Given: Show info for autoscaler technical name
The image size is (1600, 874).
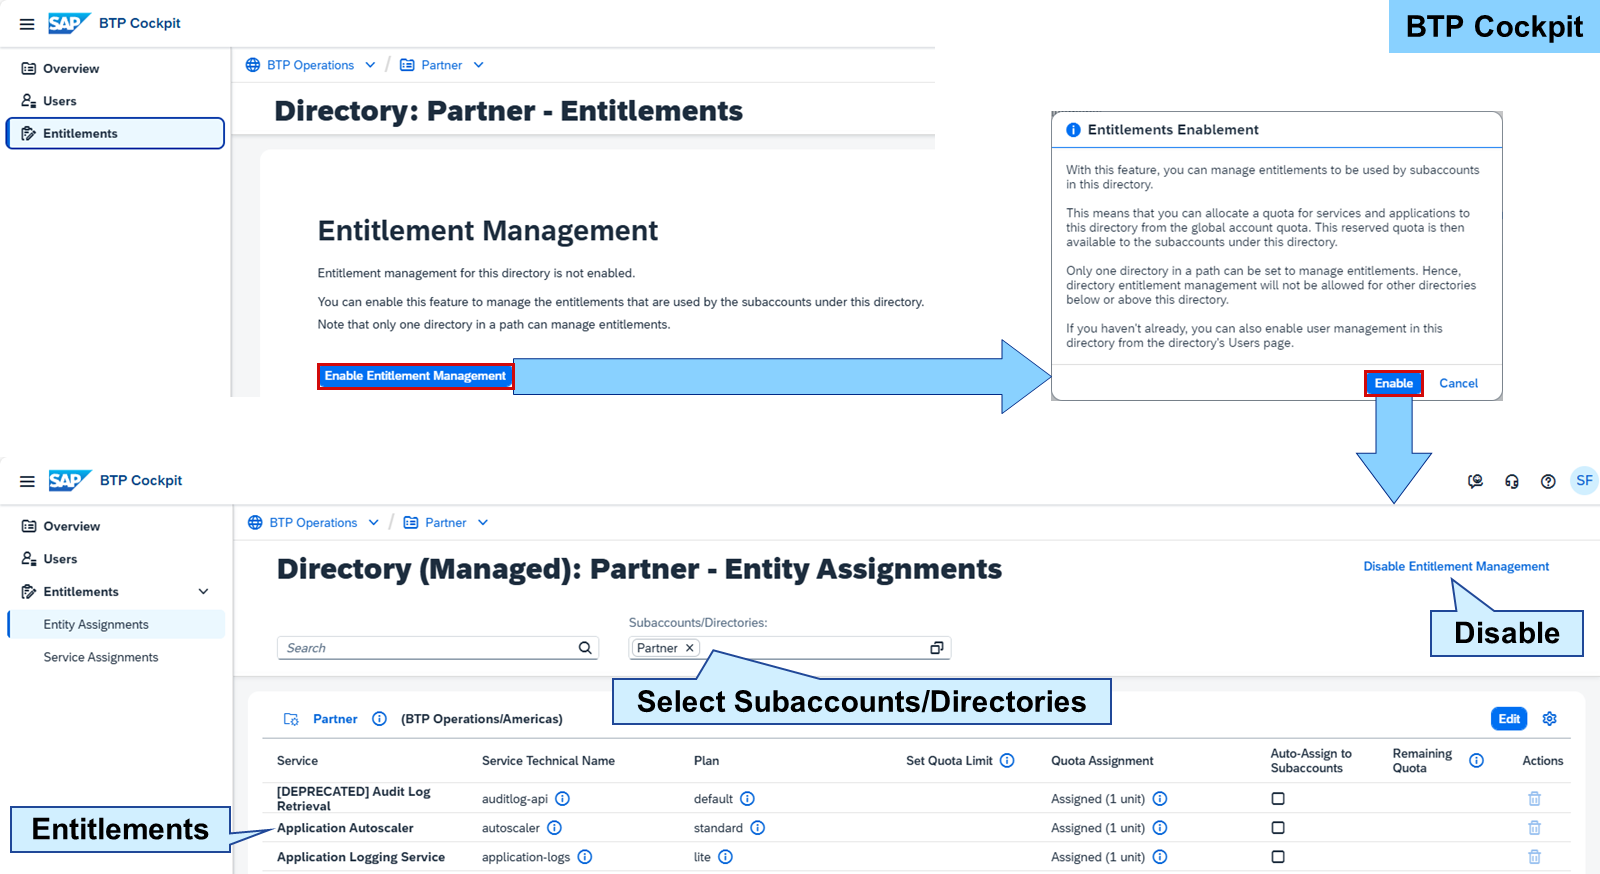Looking at the screenshot, I should 554,828.
